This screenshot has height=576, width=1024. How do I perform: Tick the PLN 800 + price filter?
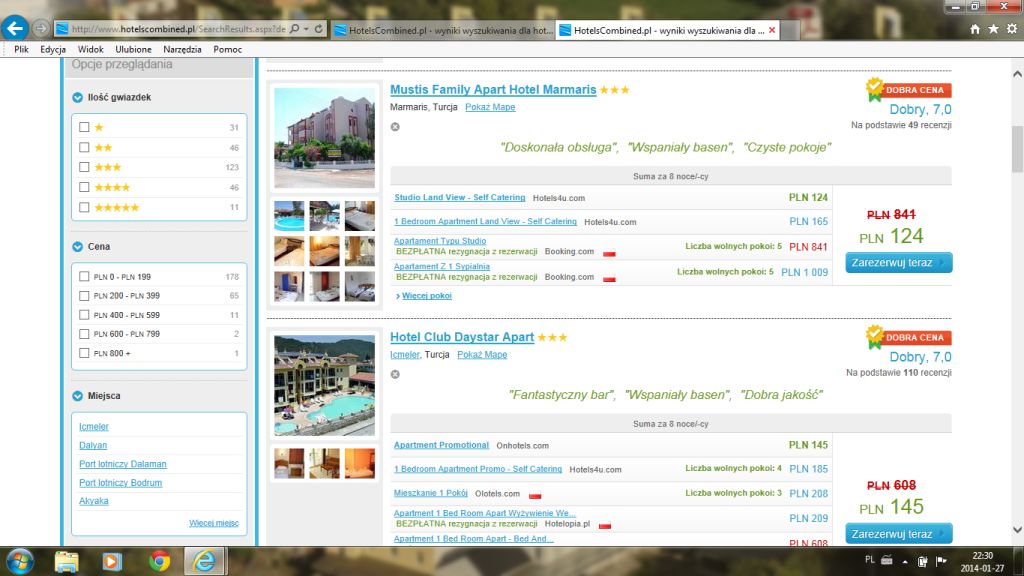[x=84, y=353]
